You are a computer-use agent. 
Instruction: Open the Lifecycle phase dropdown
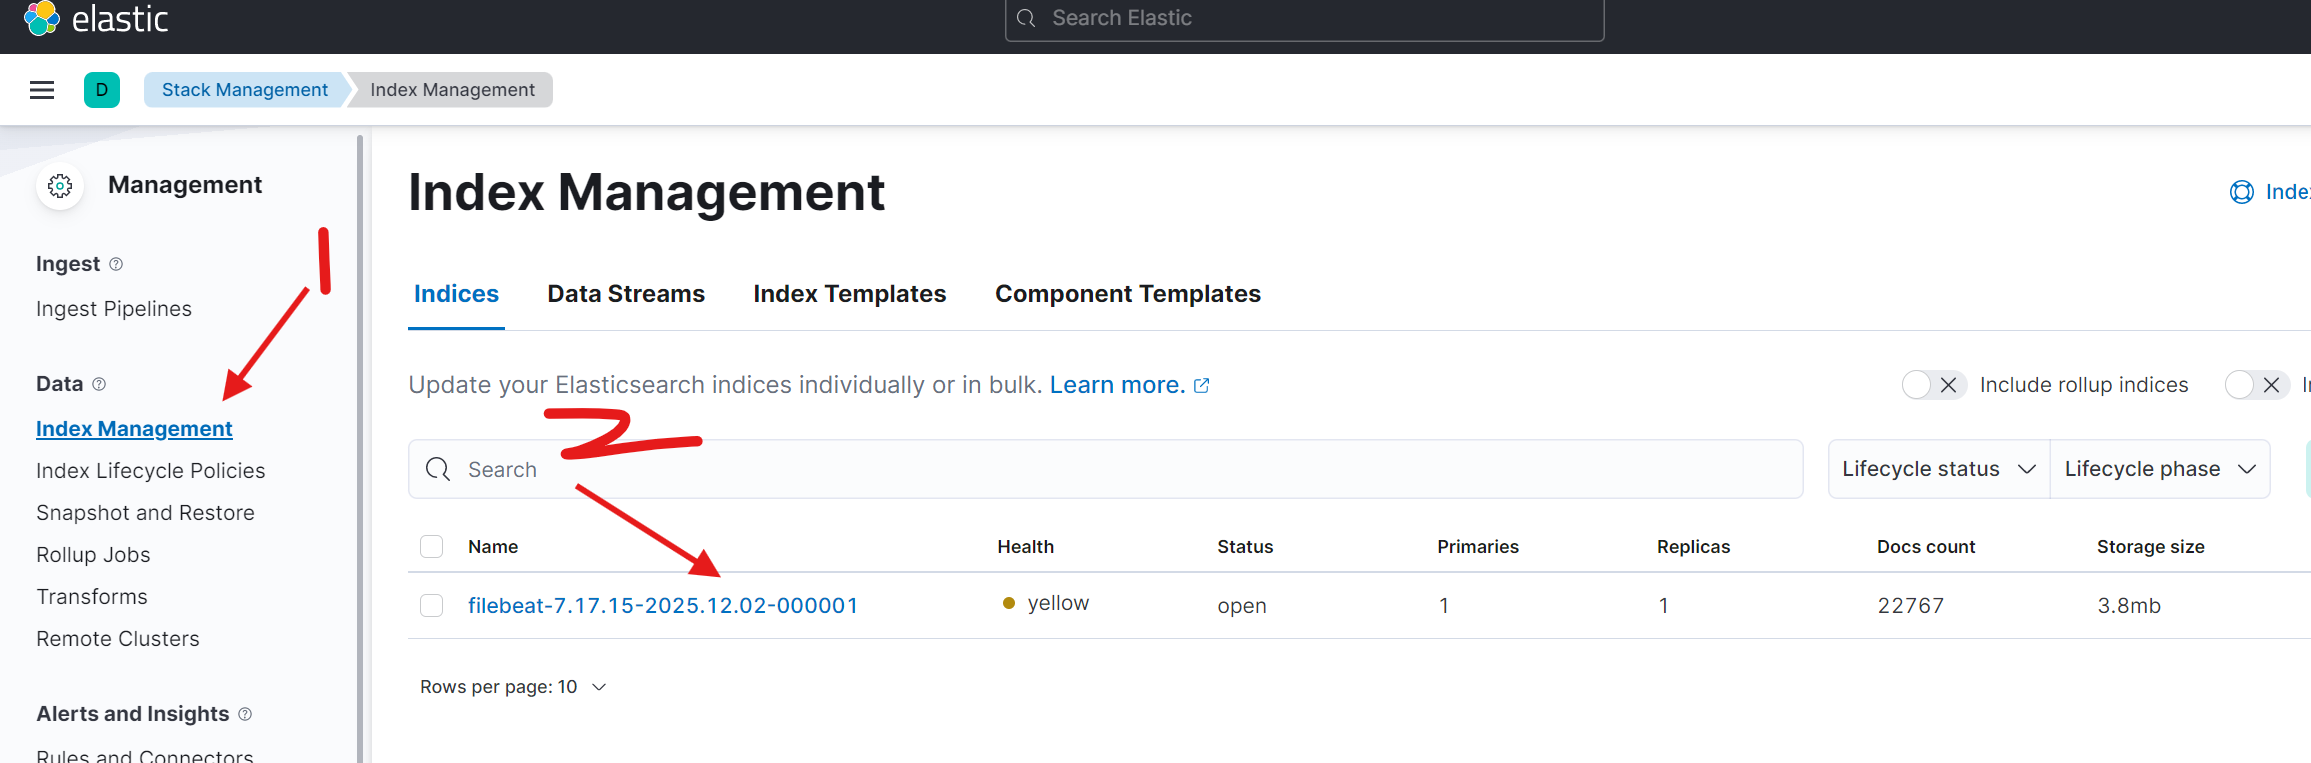click(2159, 469)
